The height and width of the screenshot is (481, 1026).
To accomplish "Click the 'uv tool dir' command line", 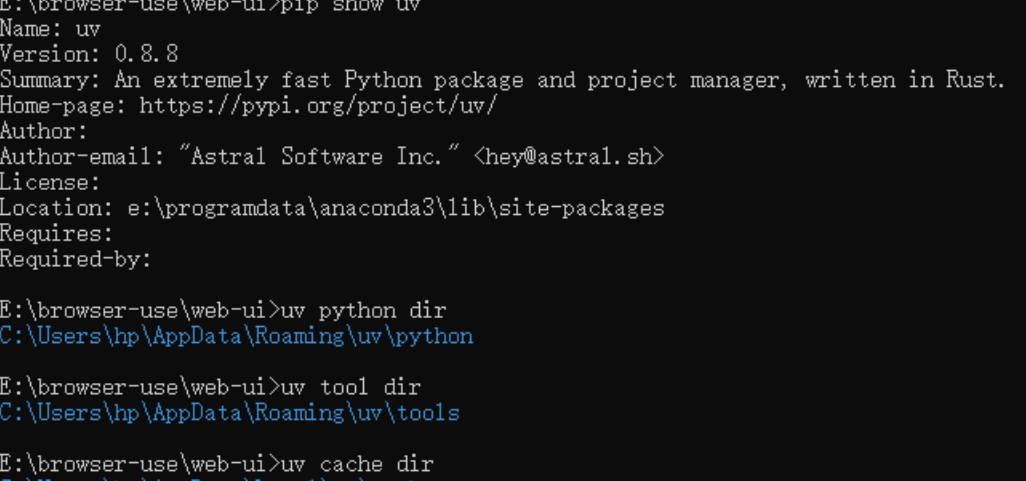I will point(210,387).
